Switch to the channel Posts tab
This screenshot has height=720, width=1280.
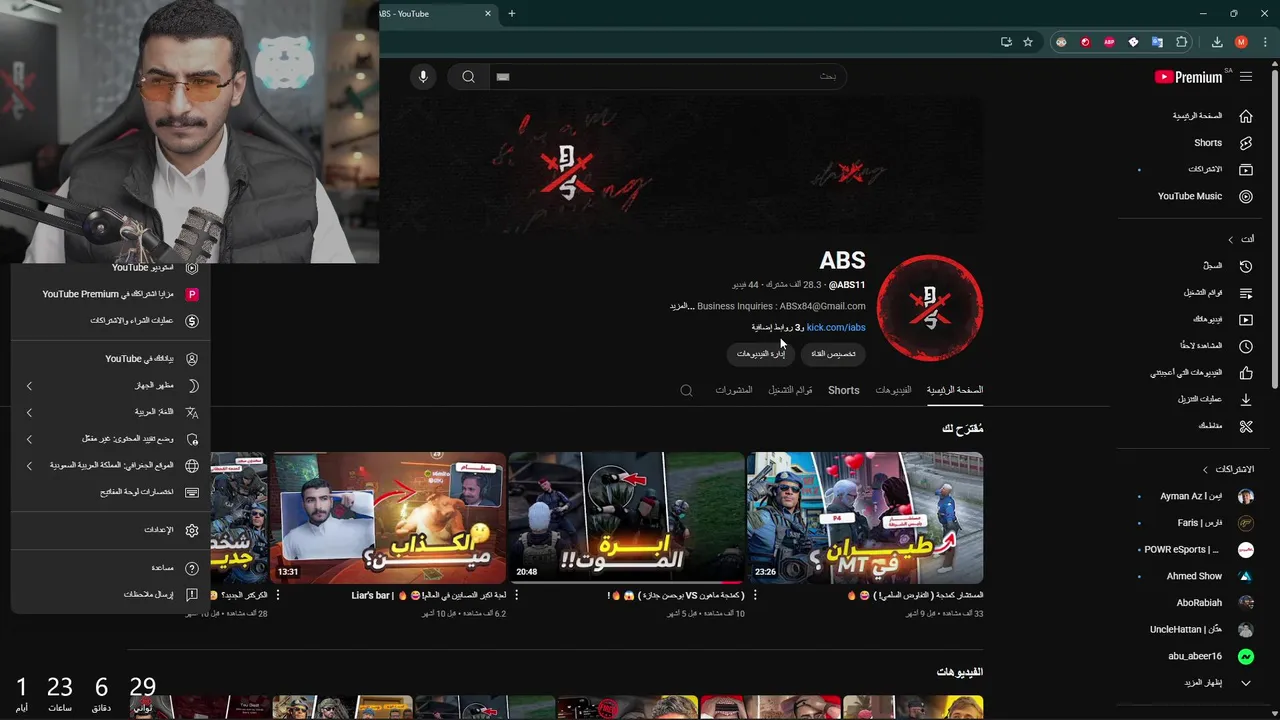(734, 390)
